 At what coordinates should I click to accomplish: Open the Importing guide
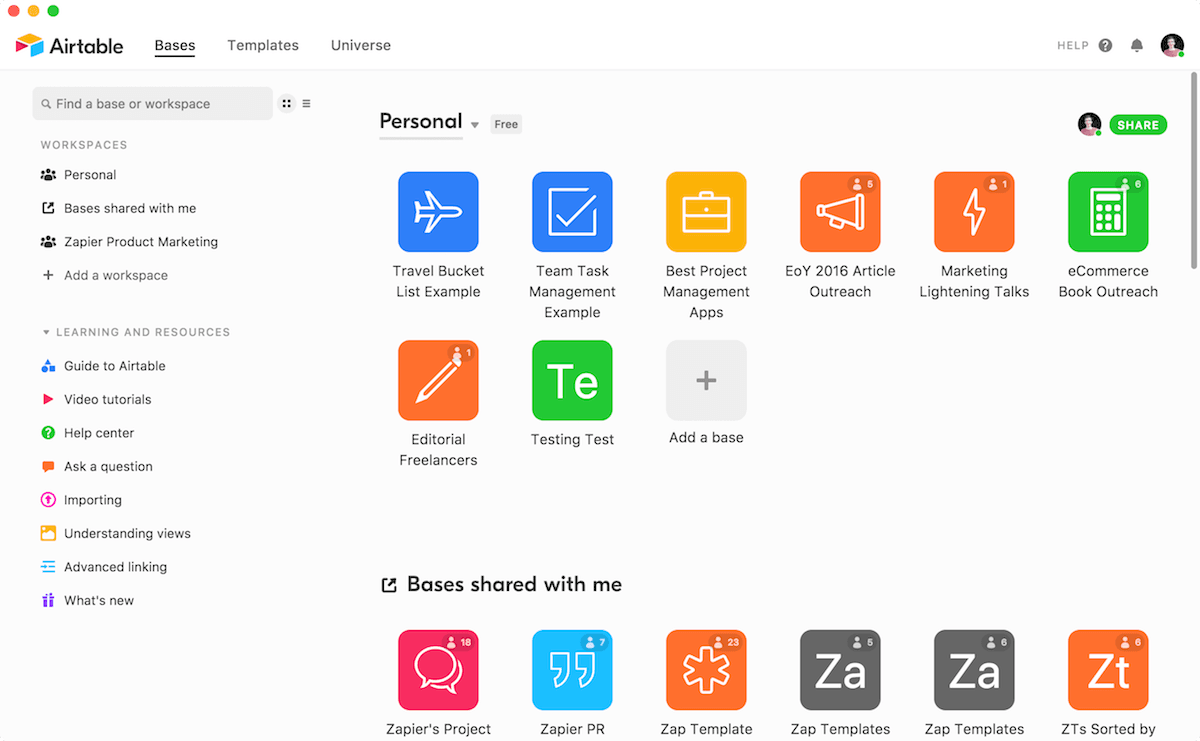tap(81, 500)
